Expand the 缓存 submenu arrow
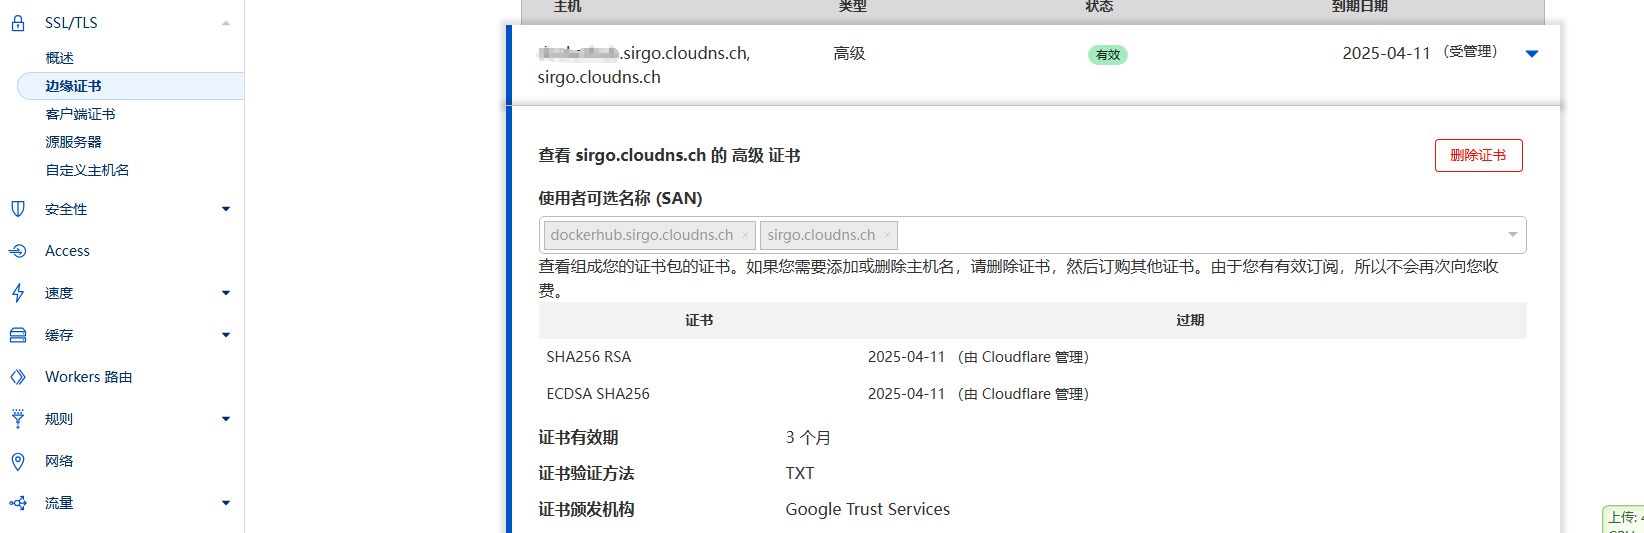This screenshot has height=533, width=1644. pyautogui.click(x=226, y=335)
